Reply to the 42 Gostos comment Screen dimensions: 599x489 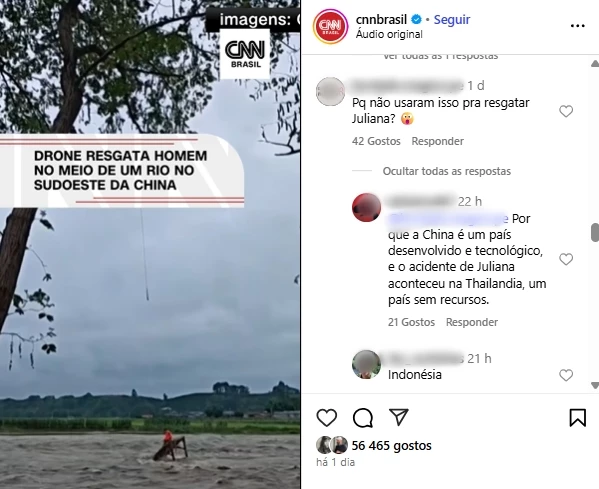437,141
